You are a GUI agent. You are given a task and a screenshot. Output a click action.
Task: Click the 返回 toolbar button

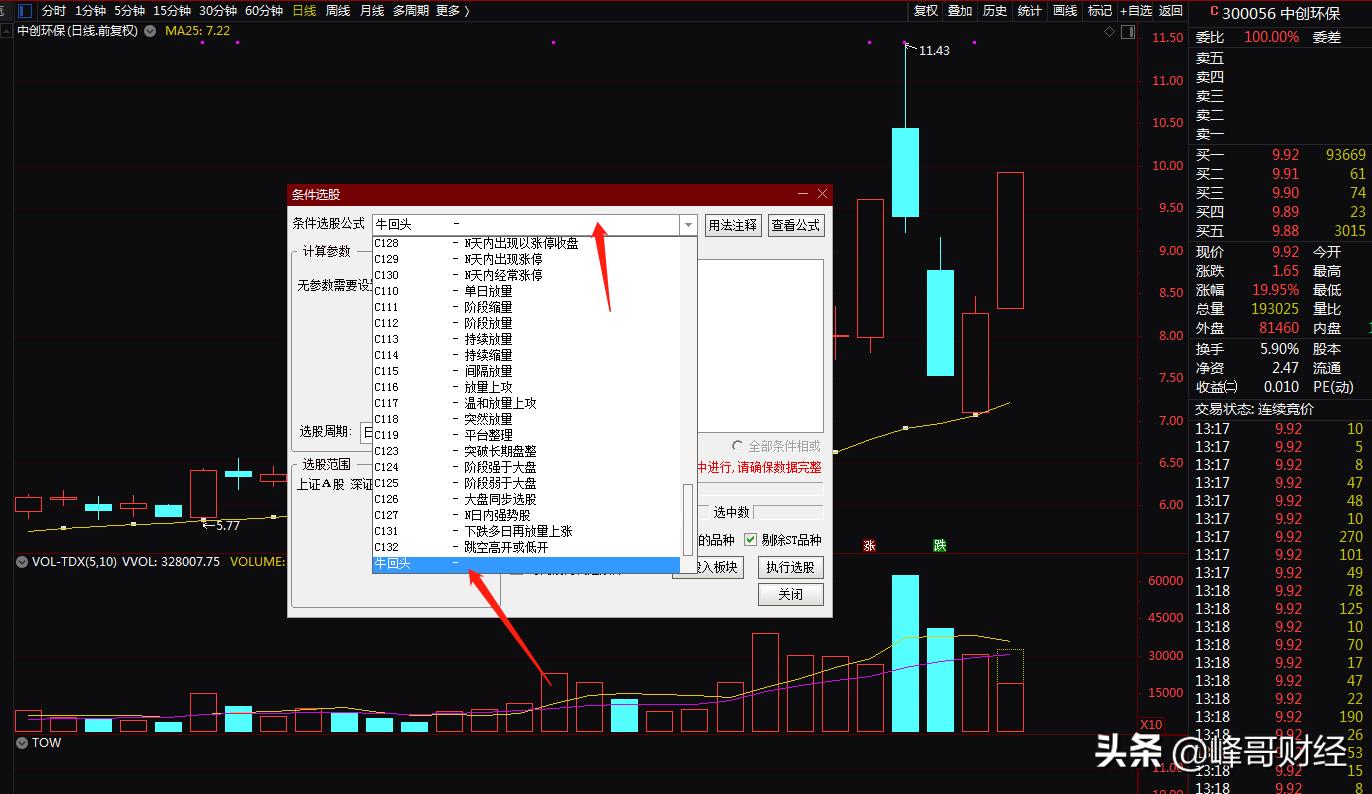click(x=1171, y=11)
